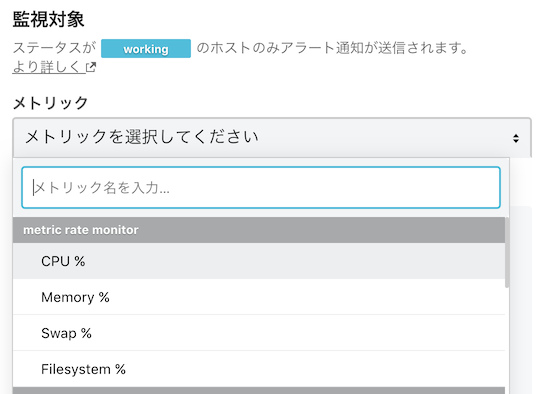The image size is (547, 394).
Task: Click the metric list scrollbar thumb
Action: point(507,253)
